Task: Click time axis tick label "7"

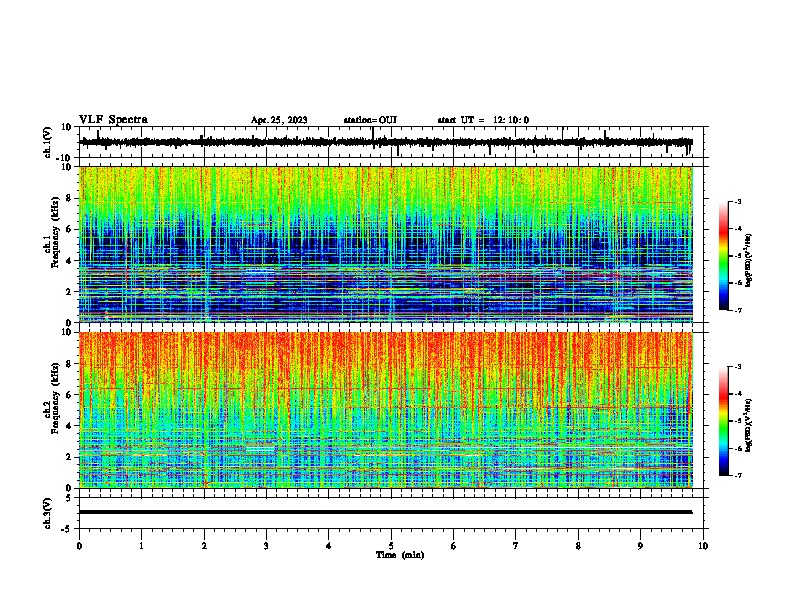Action: tap(516, 546)
